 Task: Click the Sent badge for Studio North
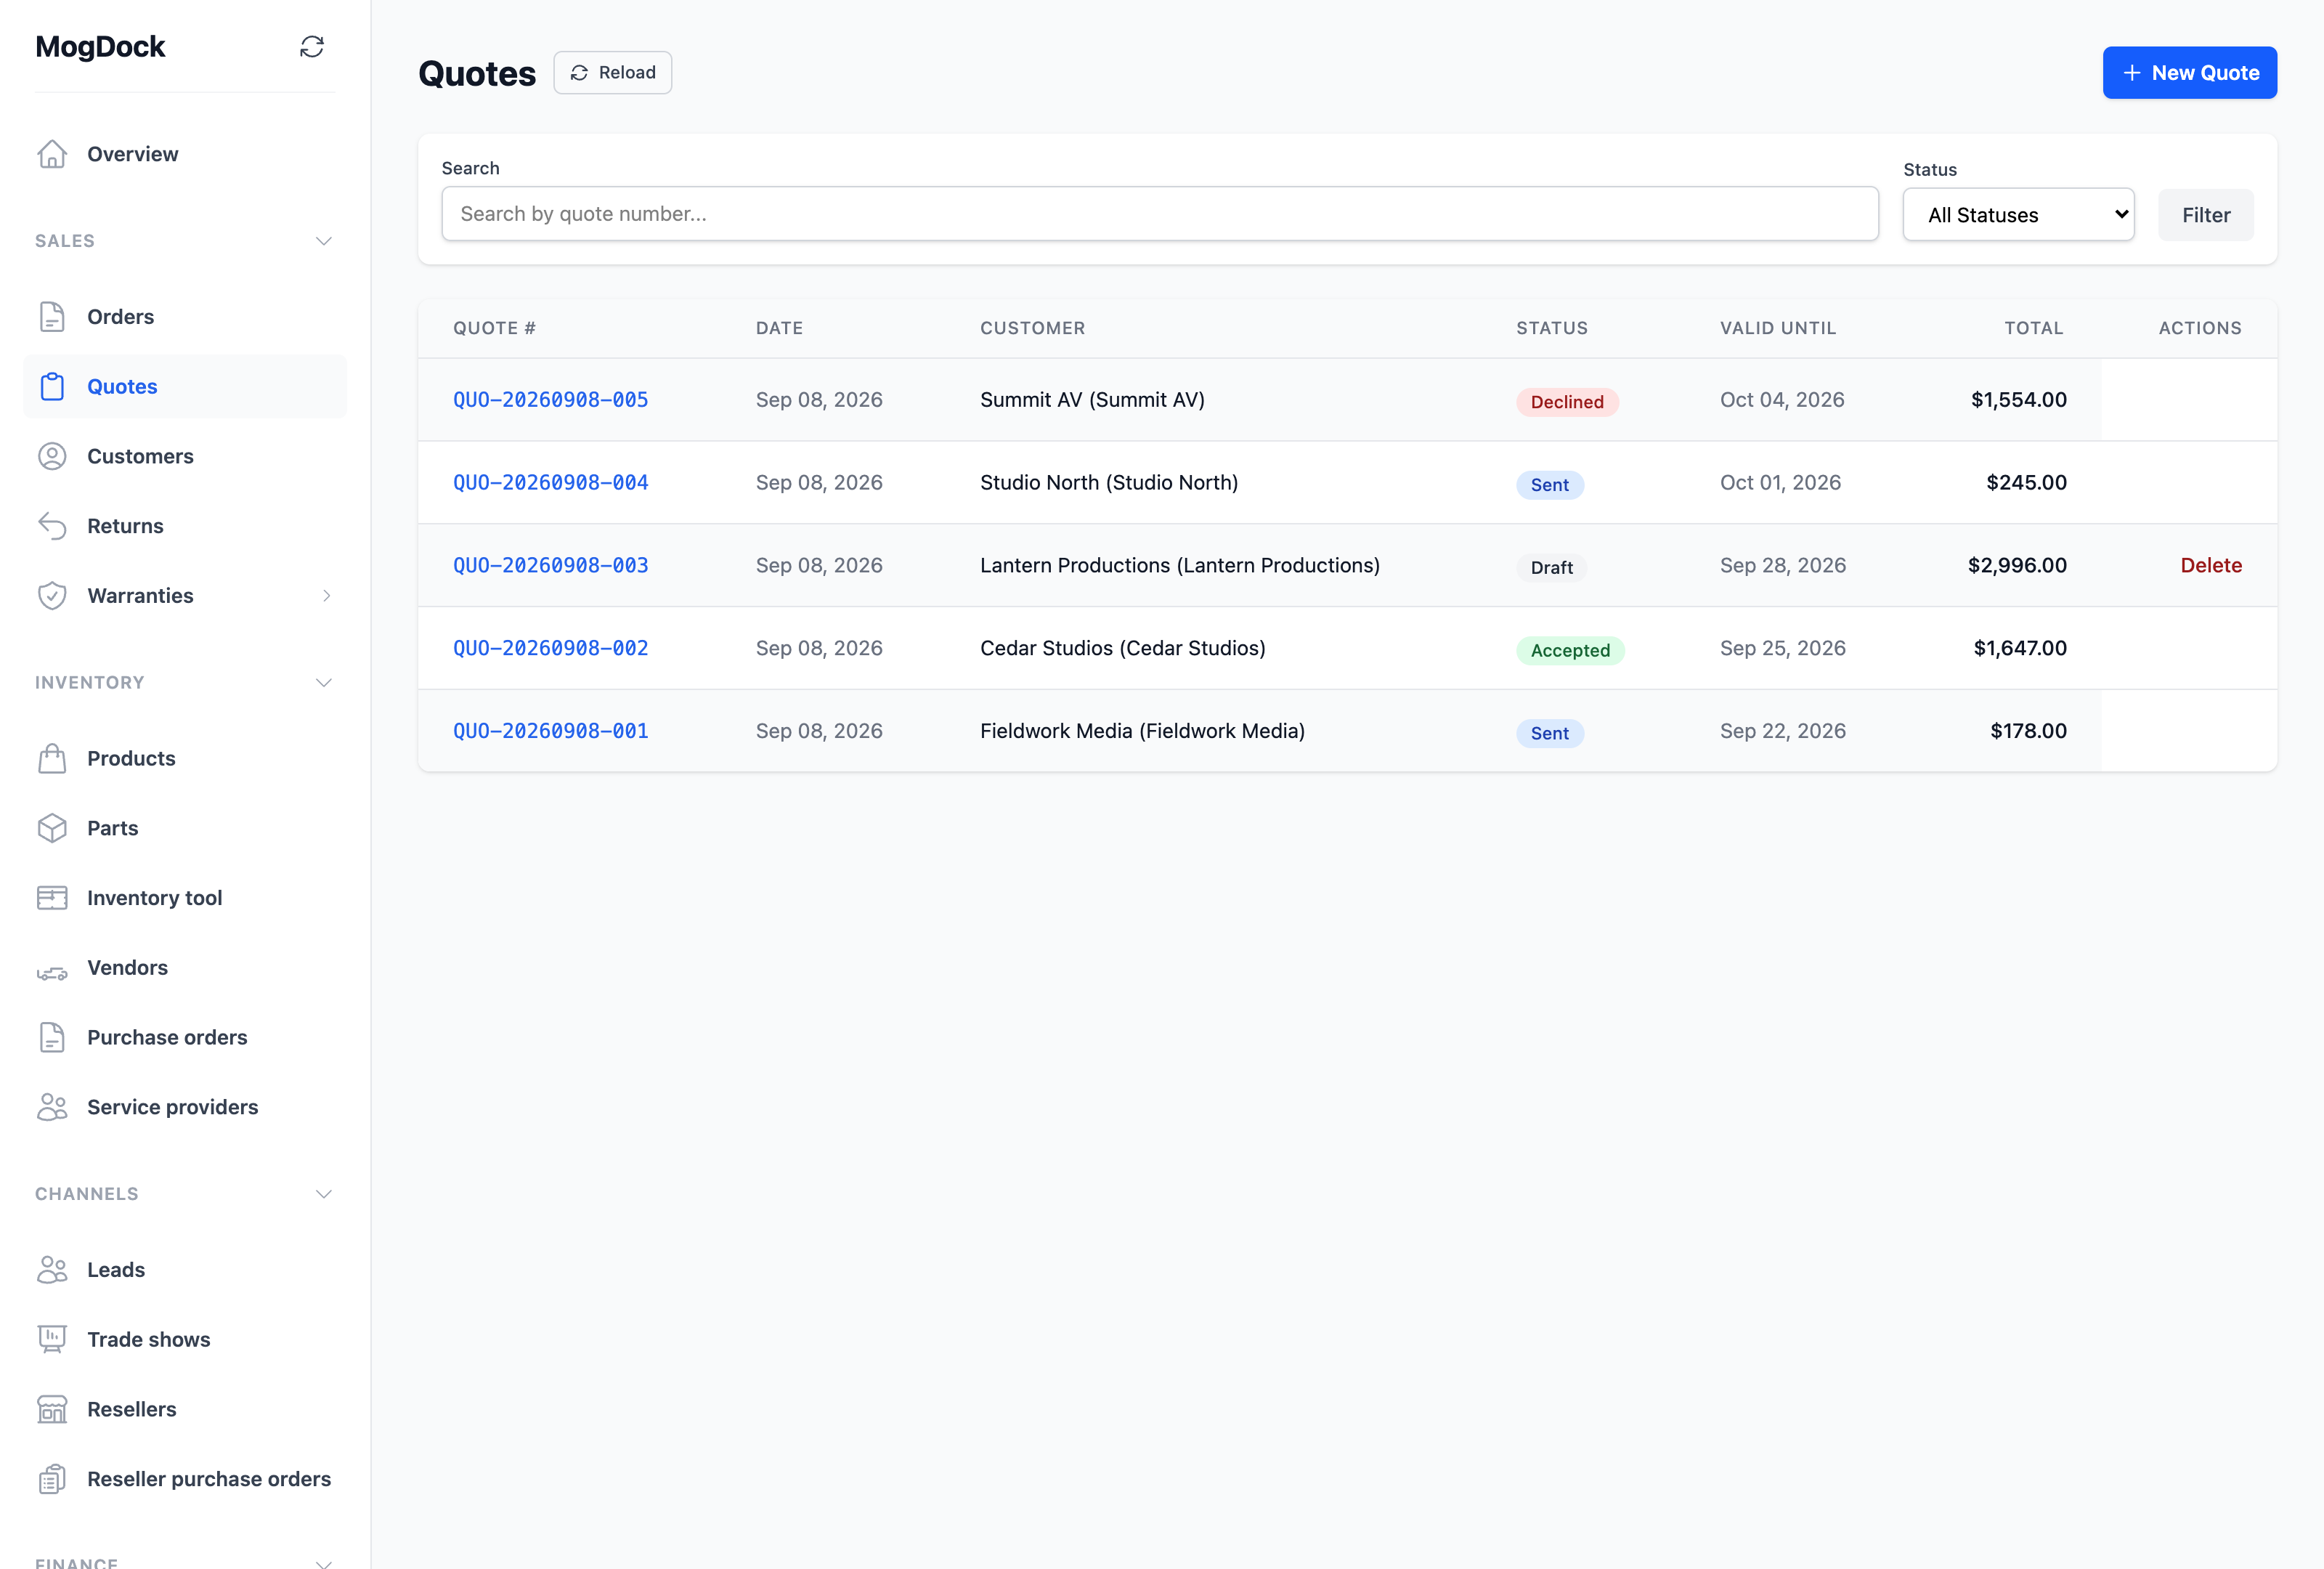(1549, 485)
